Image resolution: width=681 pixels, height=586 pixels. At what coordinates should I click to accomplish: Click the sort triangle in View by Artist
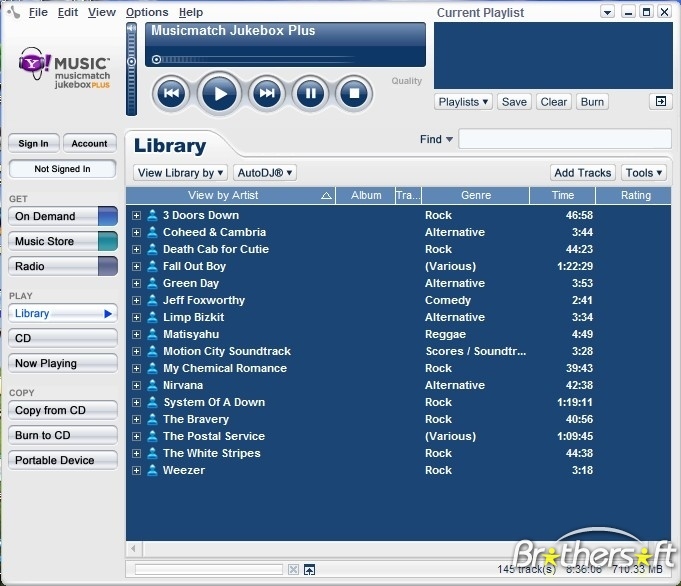(327, 196)
